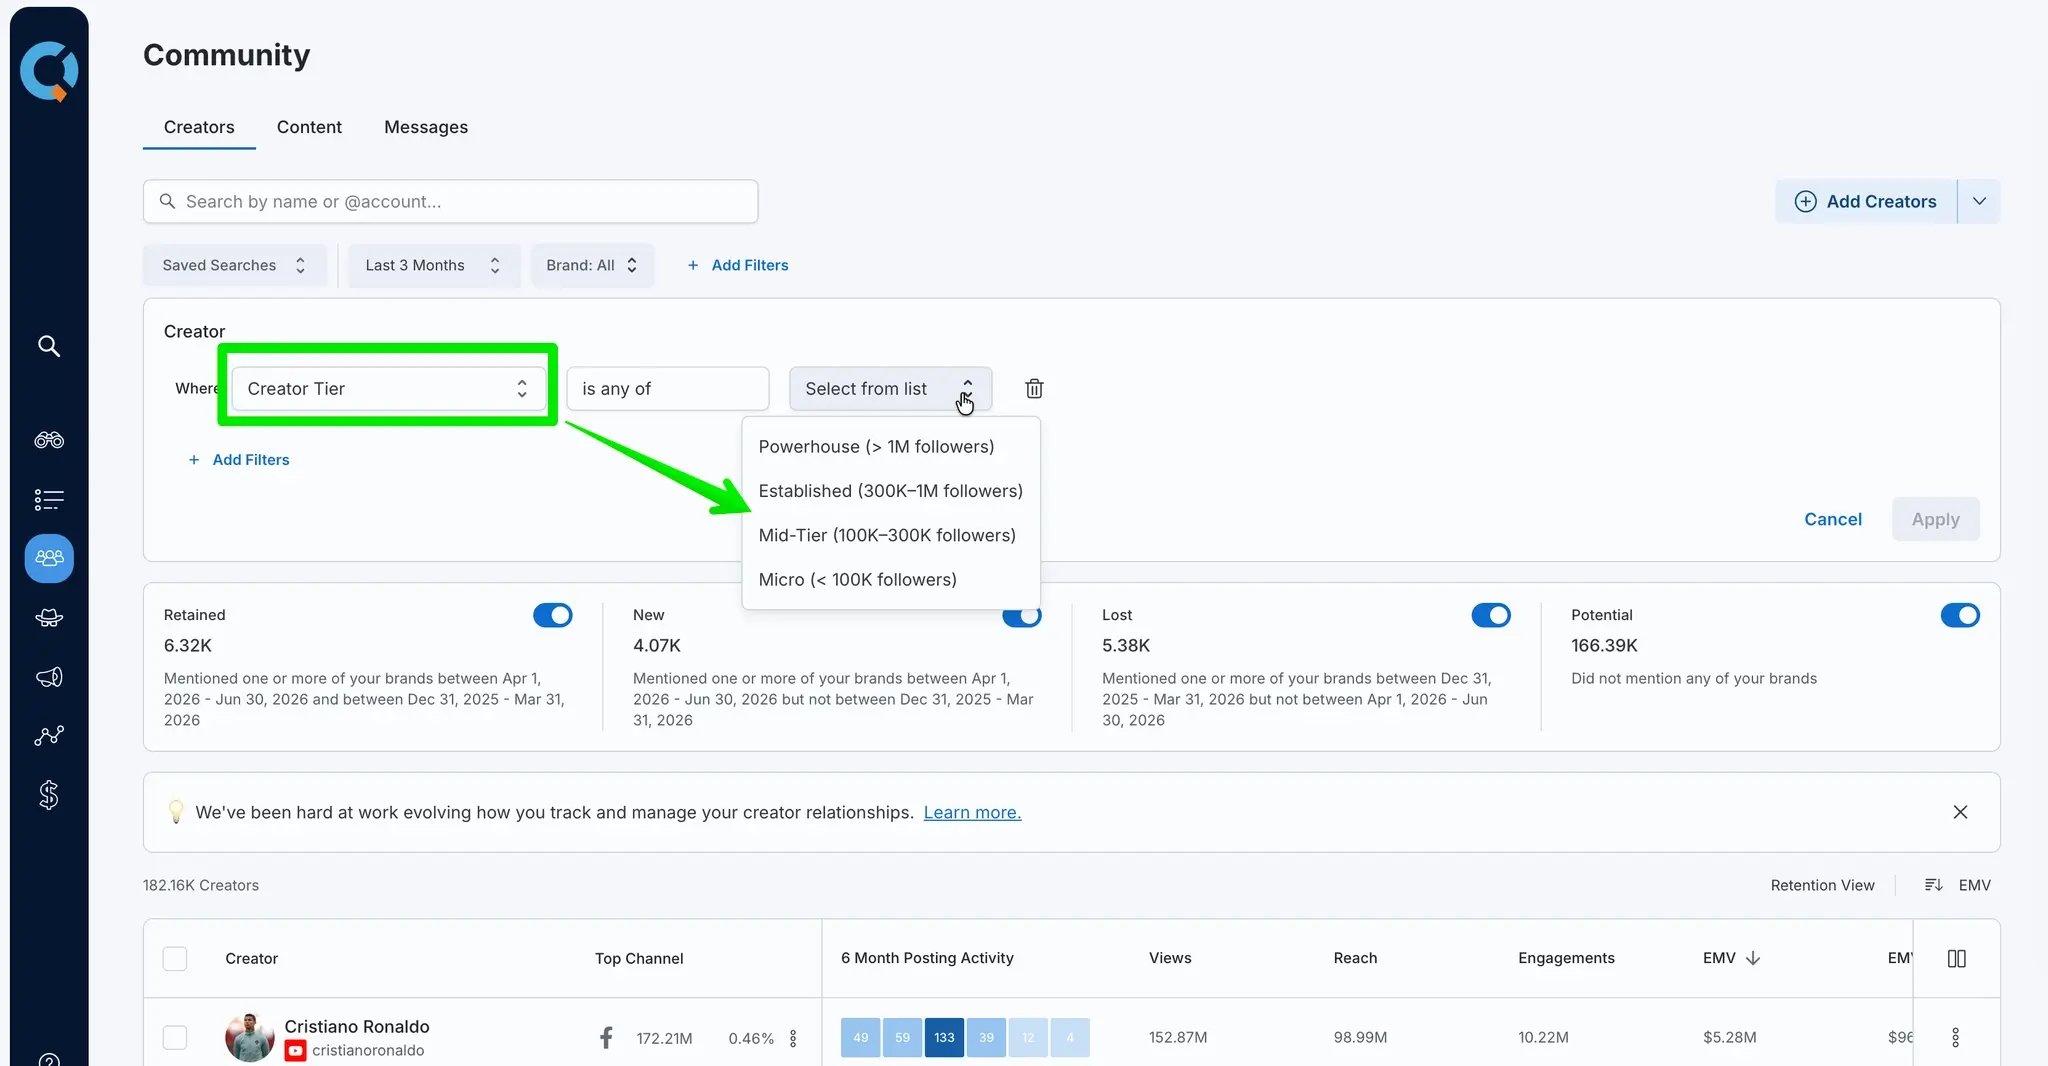Open the lists icon in sidebar
This screenshot has width=2048, height=1066.
[x=49, y=499]
